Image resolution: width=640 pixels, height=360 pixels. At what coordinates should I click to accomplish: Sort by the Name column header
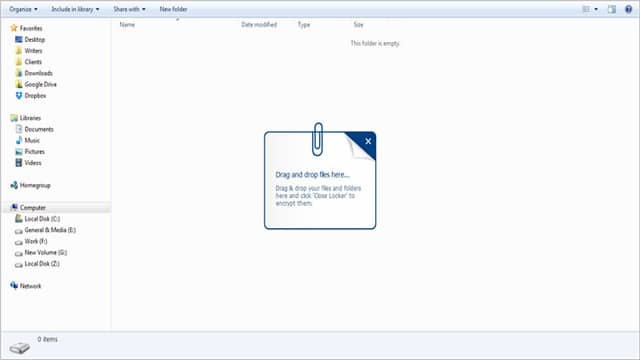coord(127,25)
